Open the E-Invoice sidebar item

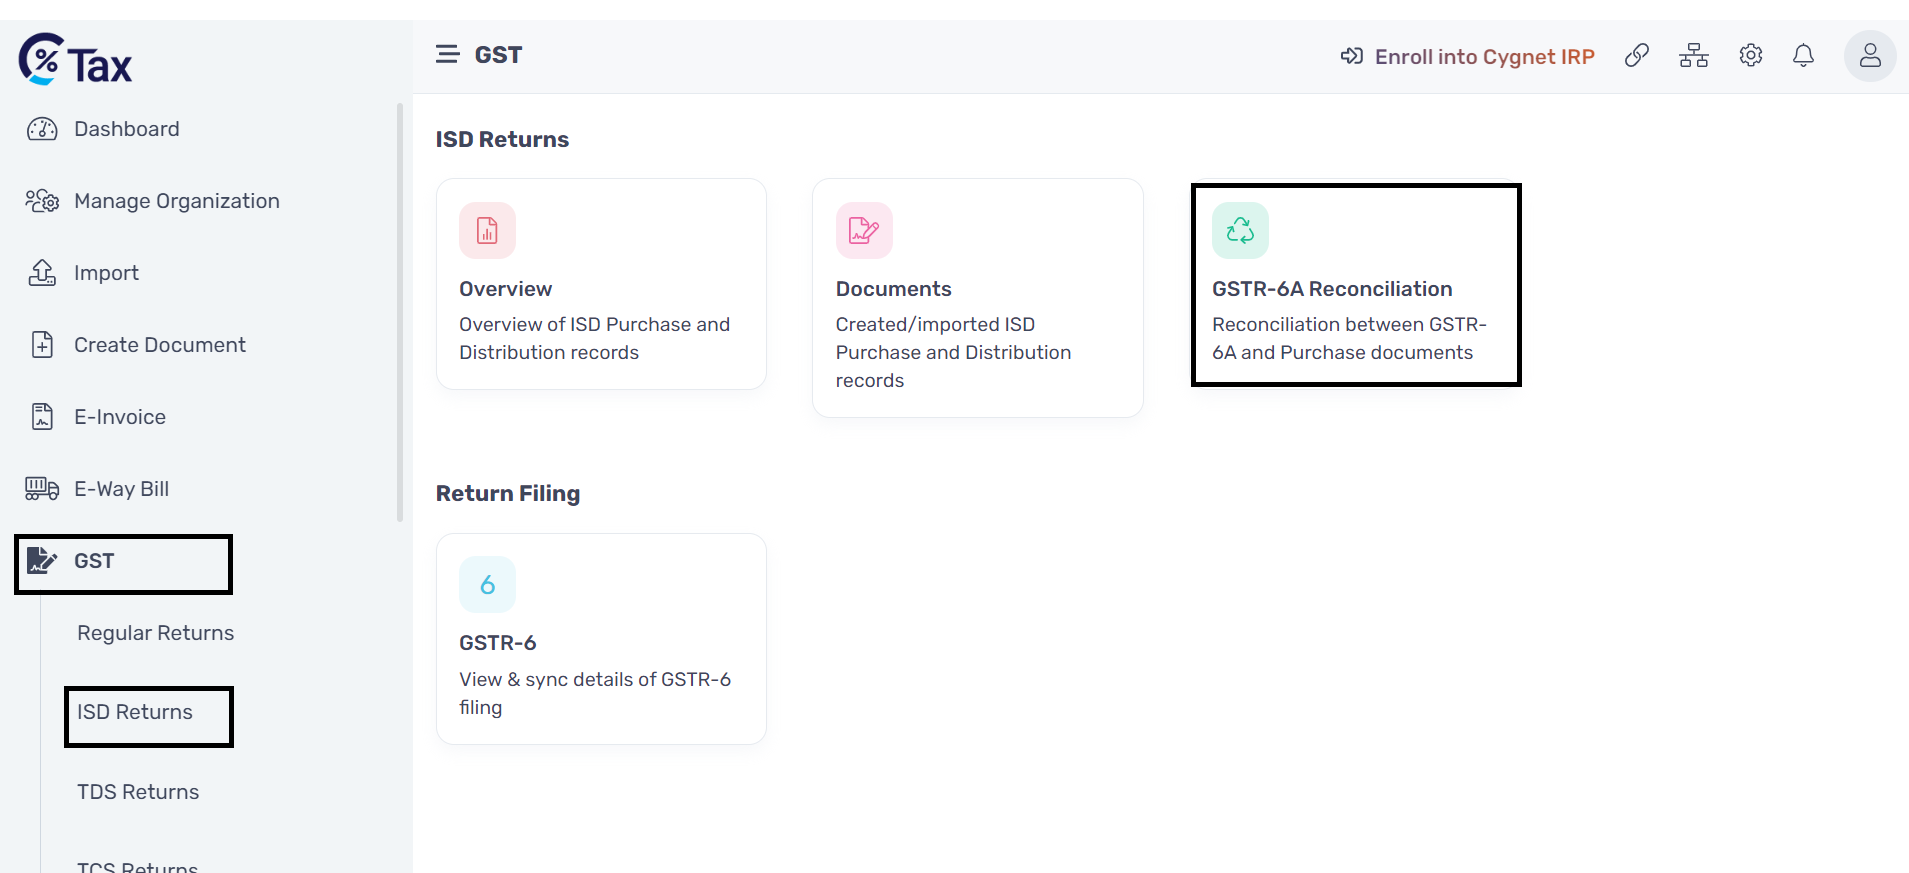pos(96,417)
